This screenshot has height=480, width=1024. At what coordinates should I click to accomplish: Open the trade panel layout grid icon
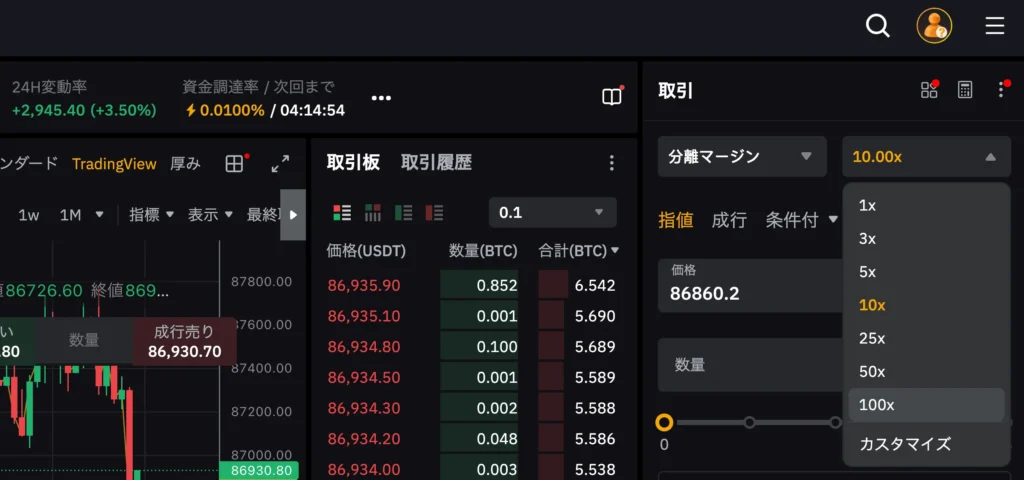[x=929, y=90]
